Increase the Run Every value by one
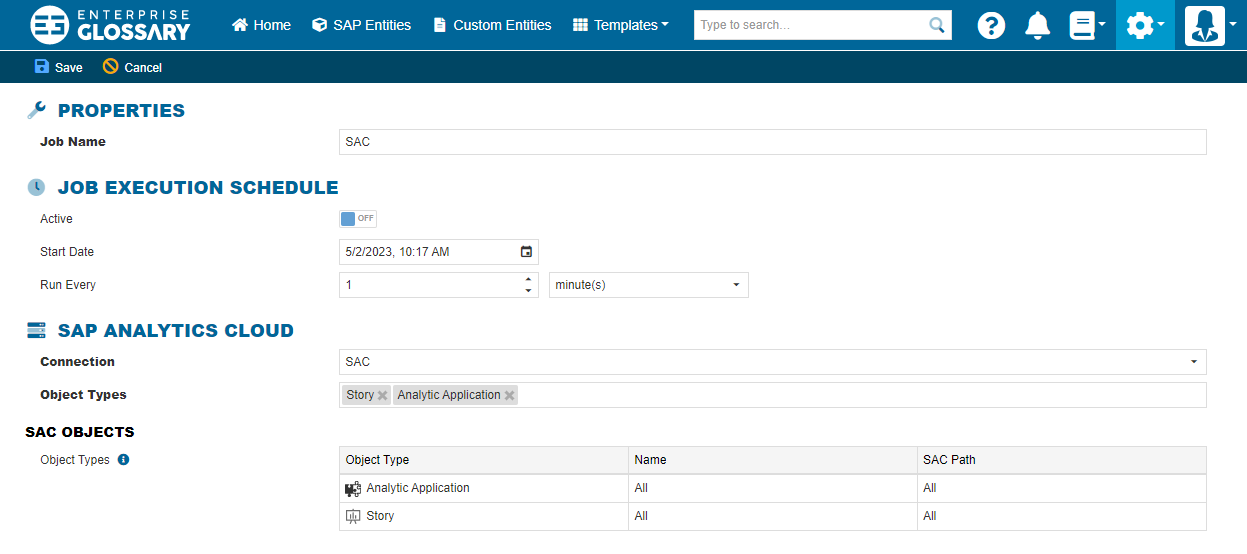This screenshot has width=1247, height=554. point(528,279)
